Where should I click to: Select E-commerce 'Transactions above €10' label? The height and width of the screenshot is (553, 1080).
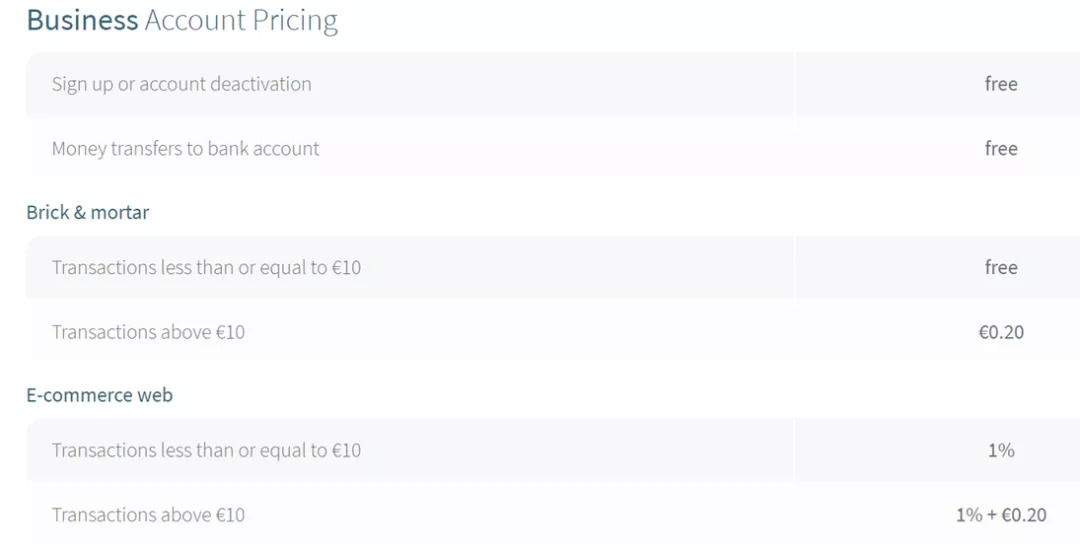pos(148,515)
